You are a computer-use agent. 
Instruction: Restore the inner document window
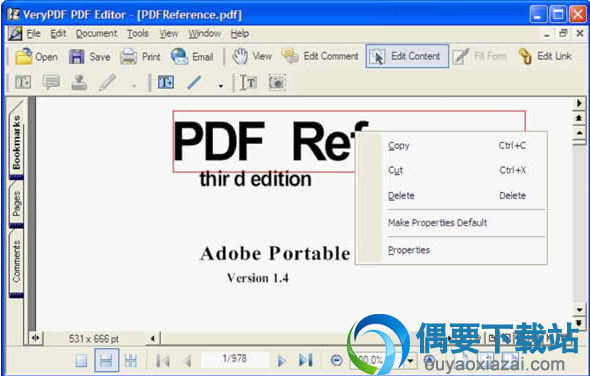[x=563, y=33]
